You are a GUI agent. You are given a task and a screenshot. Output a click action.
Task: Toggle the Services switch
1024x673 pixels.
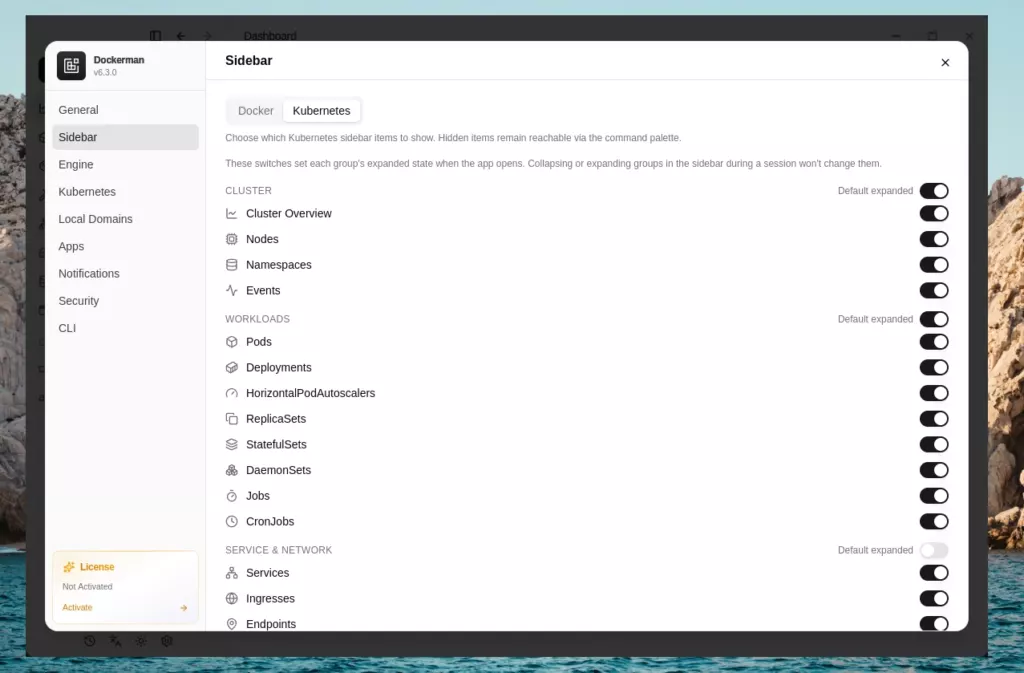(x=934, y=572)
